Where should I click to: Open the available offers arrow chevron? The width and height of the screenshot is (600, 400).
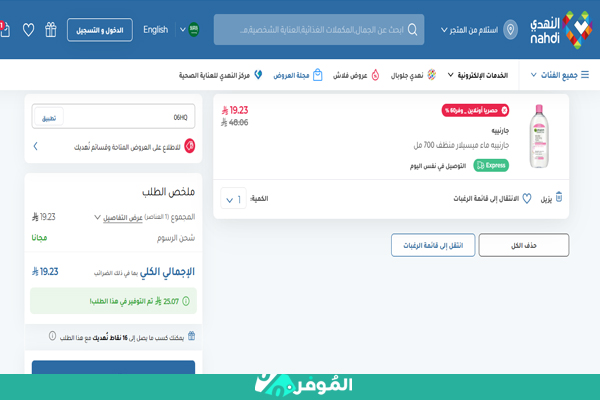click(35, 146)
